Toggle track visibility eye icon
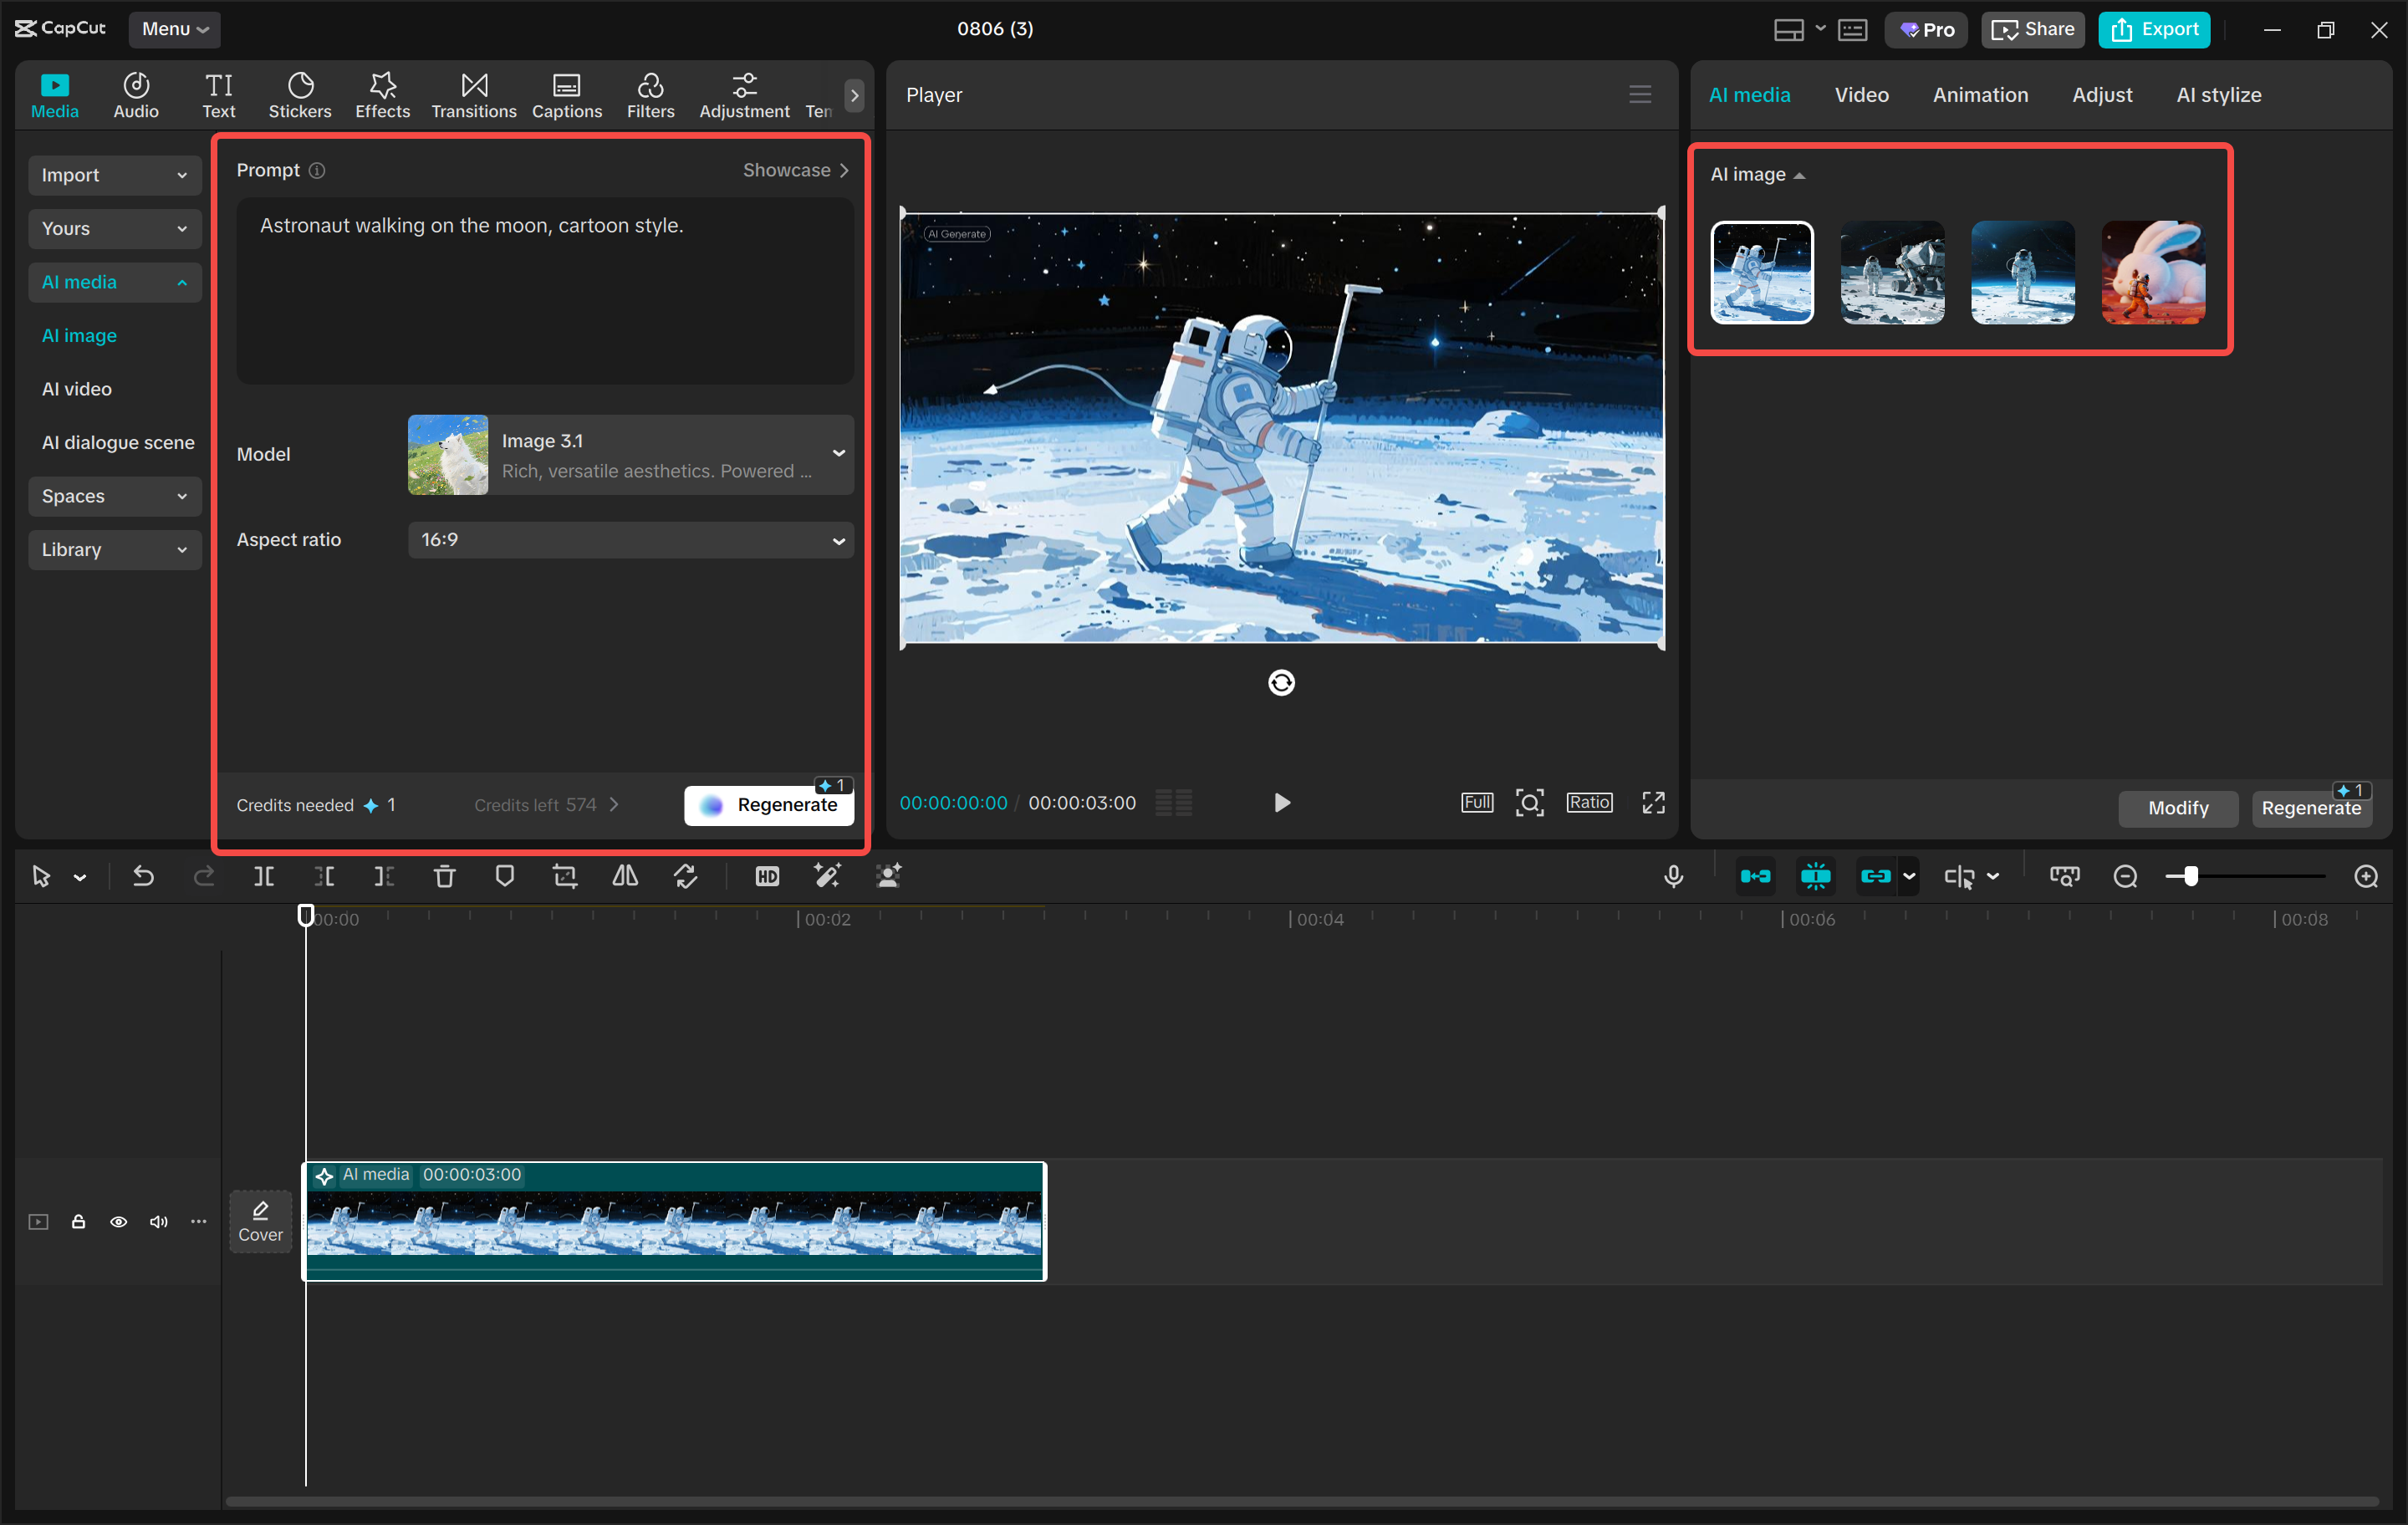 click(118, 1221)
